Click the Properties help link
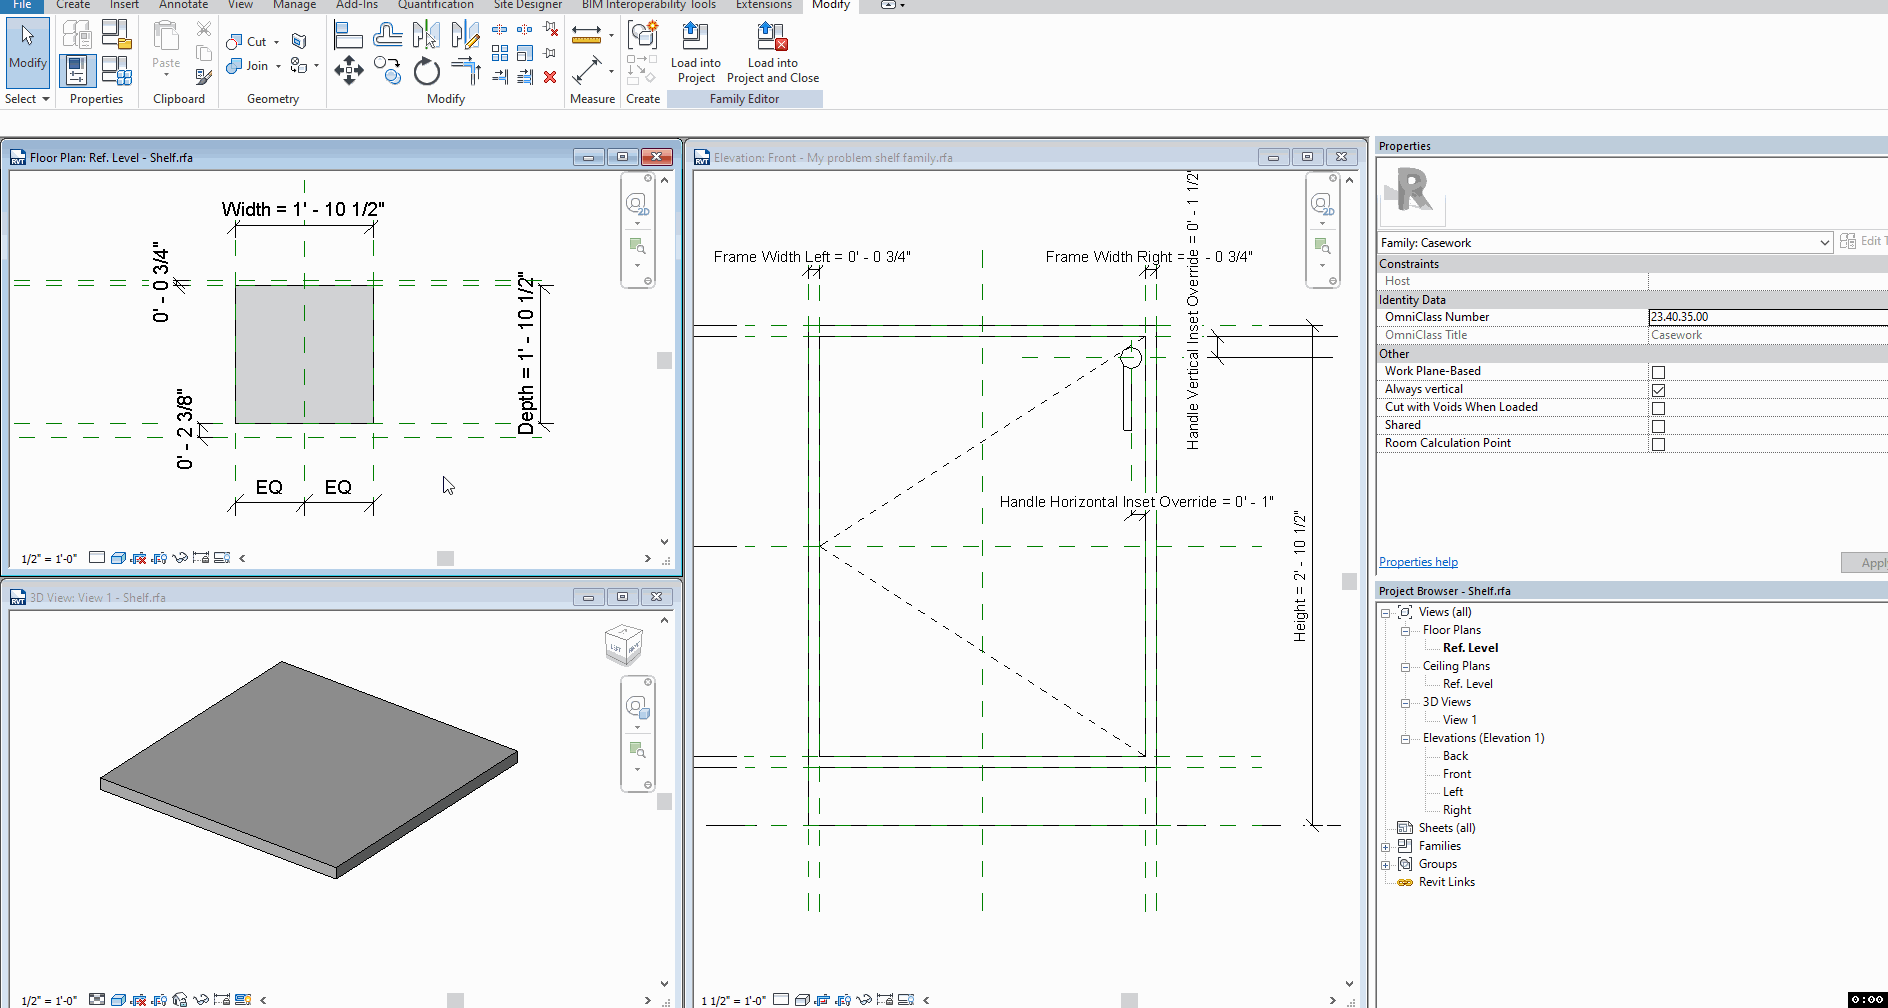The image size is (1888, 1008). pos(1418,561)
